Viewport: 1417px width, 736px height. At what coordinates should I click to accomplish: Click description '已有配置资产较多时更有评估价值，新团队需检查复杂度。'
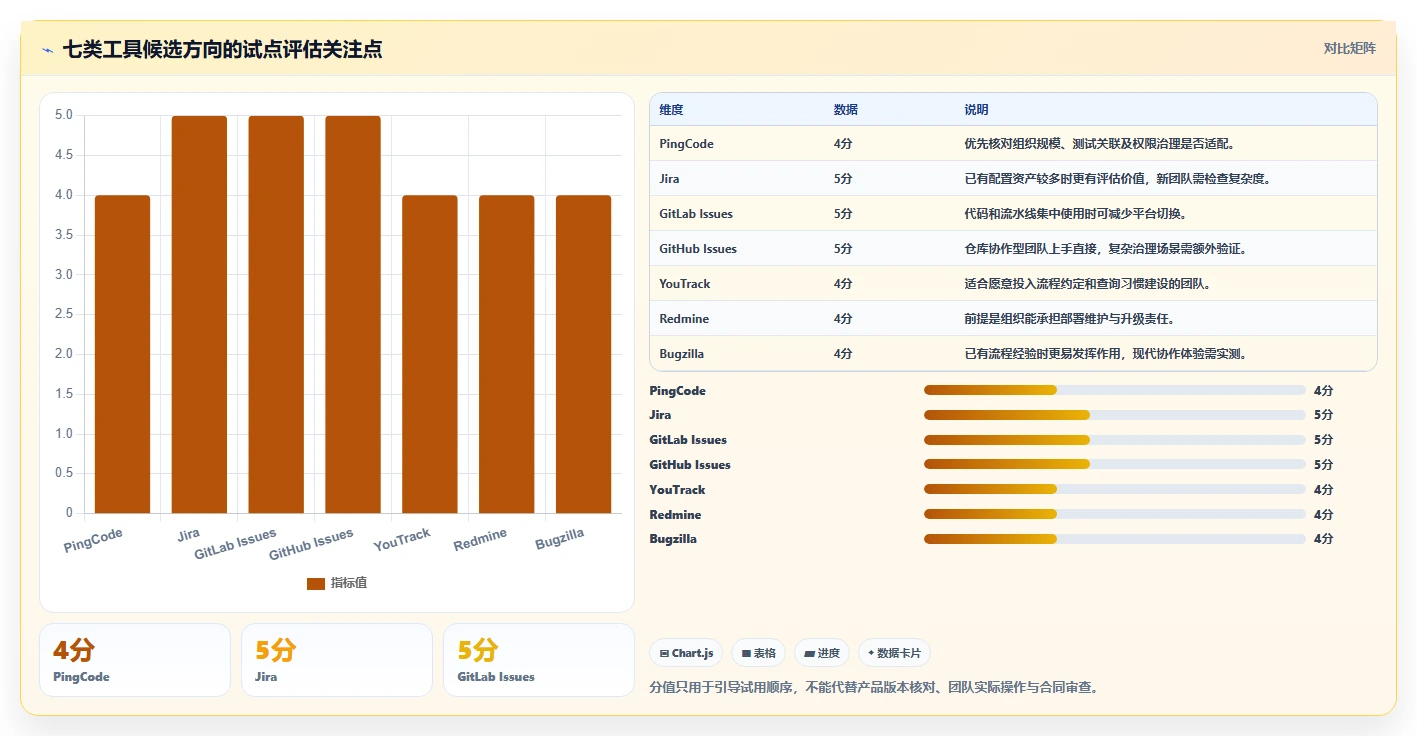click(1117, 179)
